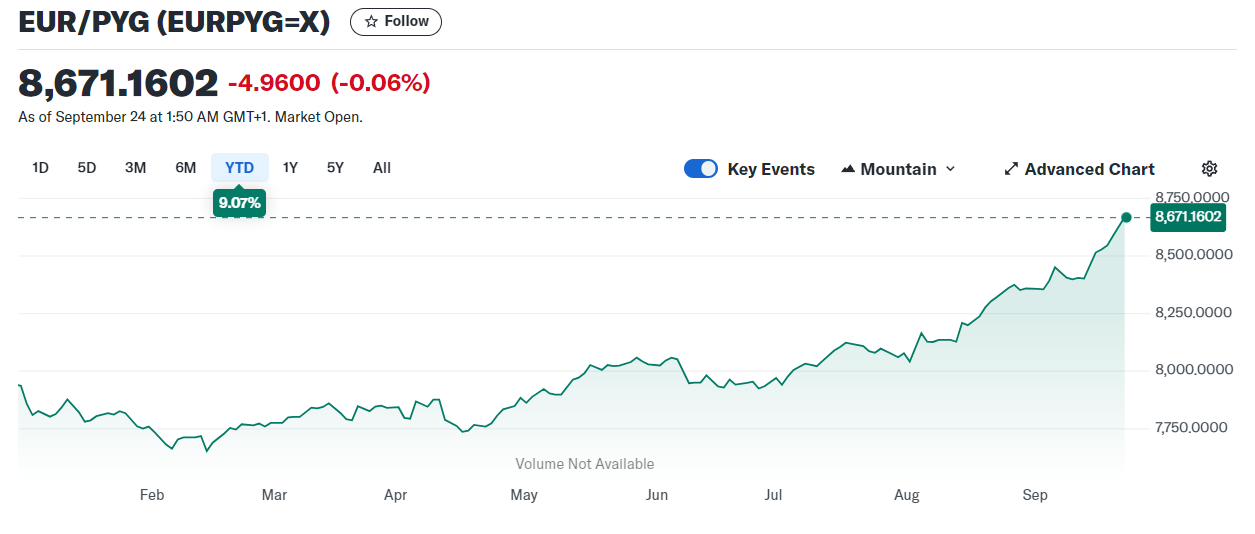
Task: Click the current price dot on chart
Action: click(1126, 217)
